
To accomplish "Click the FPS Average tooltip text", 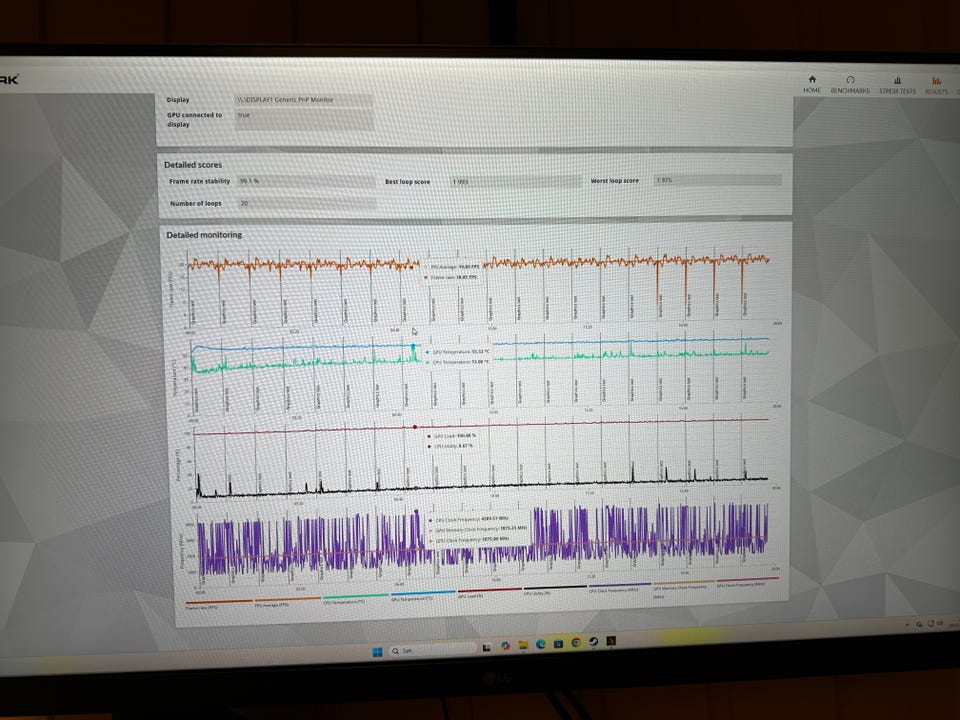I will 454,268.
